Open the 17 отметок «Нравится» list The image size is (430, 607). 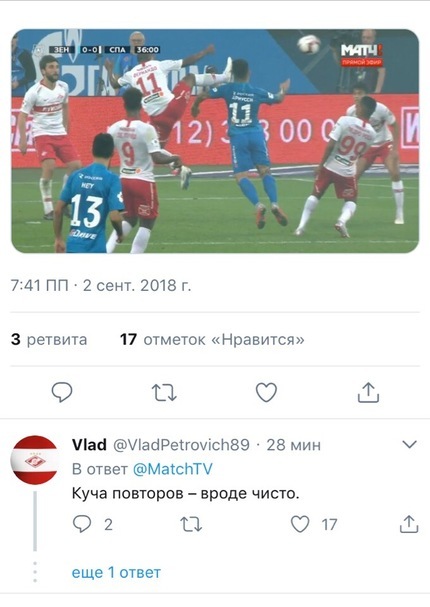212,340
